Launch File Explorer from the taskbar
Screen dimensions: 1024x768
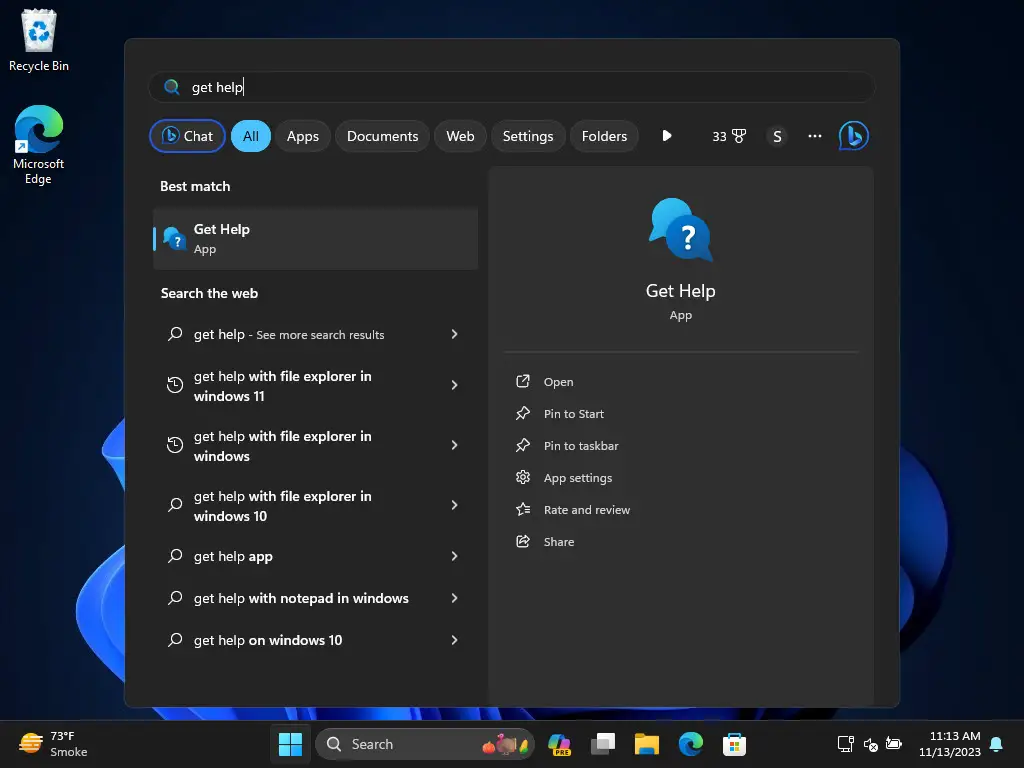point(647,744)
